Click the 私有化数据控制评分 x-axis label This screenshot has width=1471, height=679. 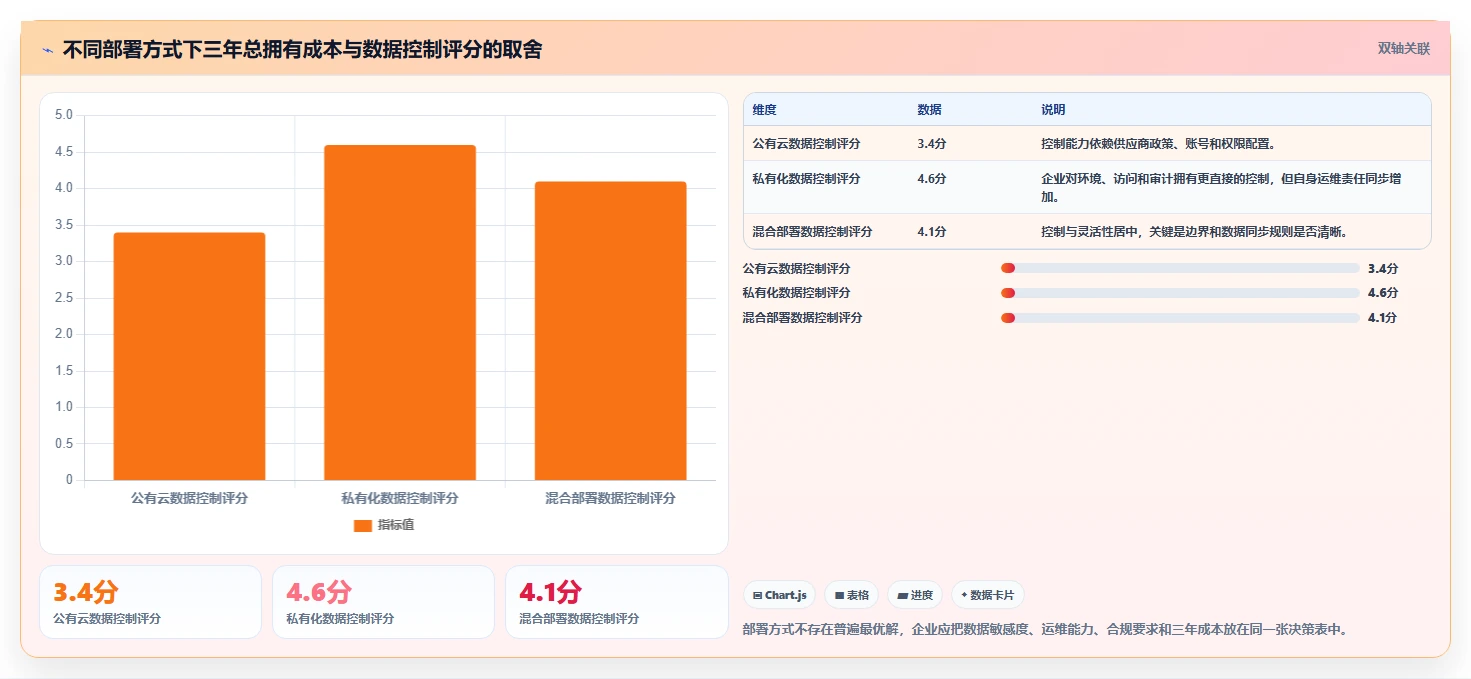tap(400, 498)
